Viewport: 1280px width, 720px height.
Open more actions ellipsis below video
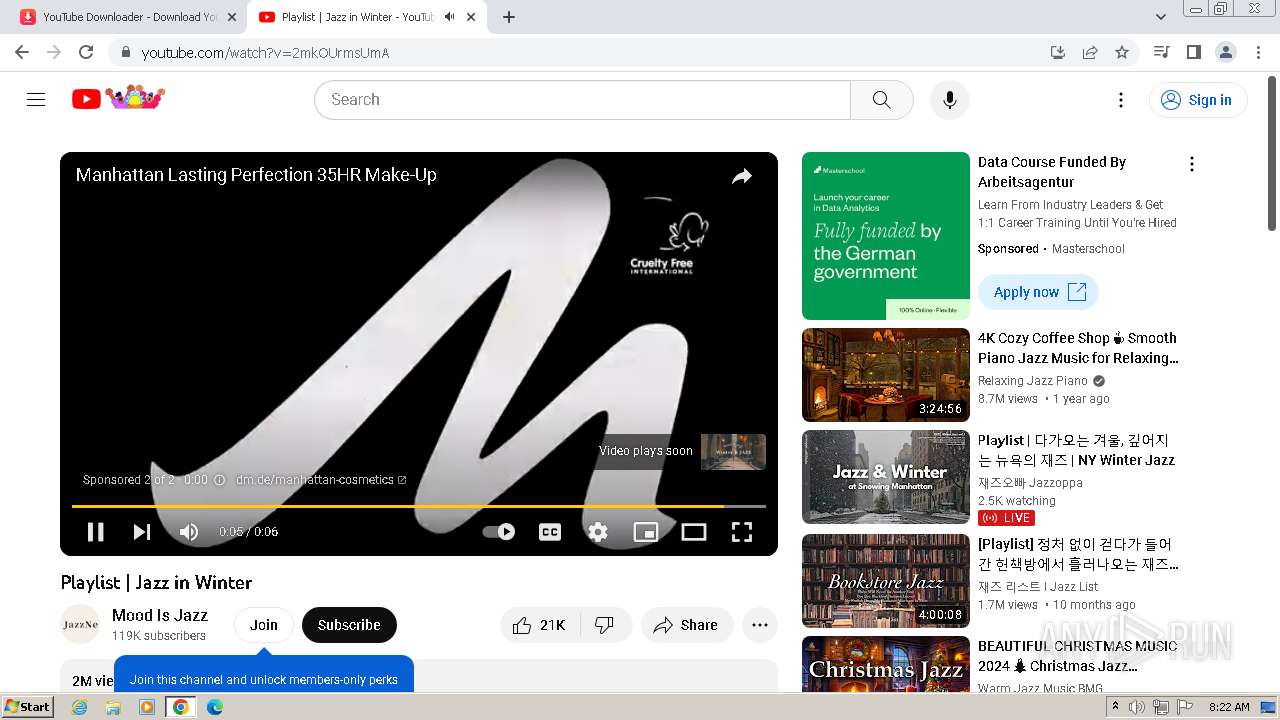760,625
